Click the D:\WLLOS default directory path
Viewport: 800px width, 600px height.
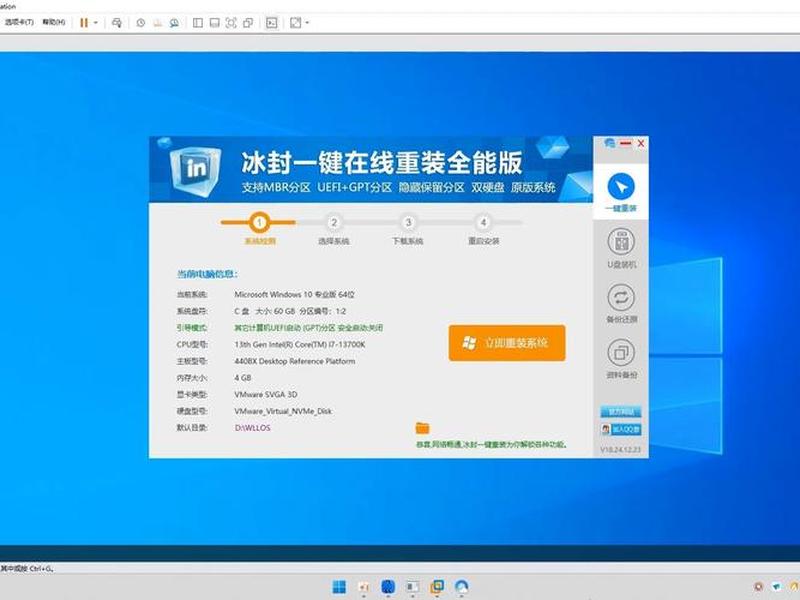point(253,428)
